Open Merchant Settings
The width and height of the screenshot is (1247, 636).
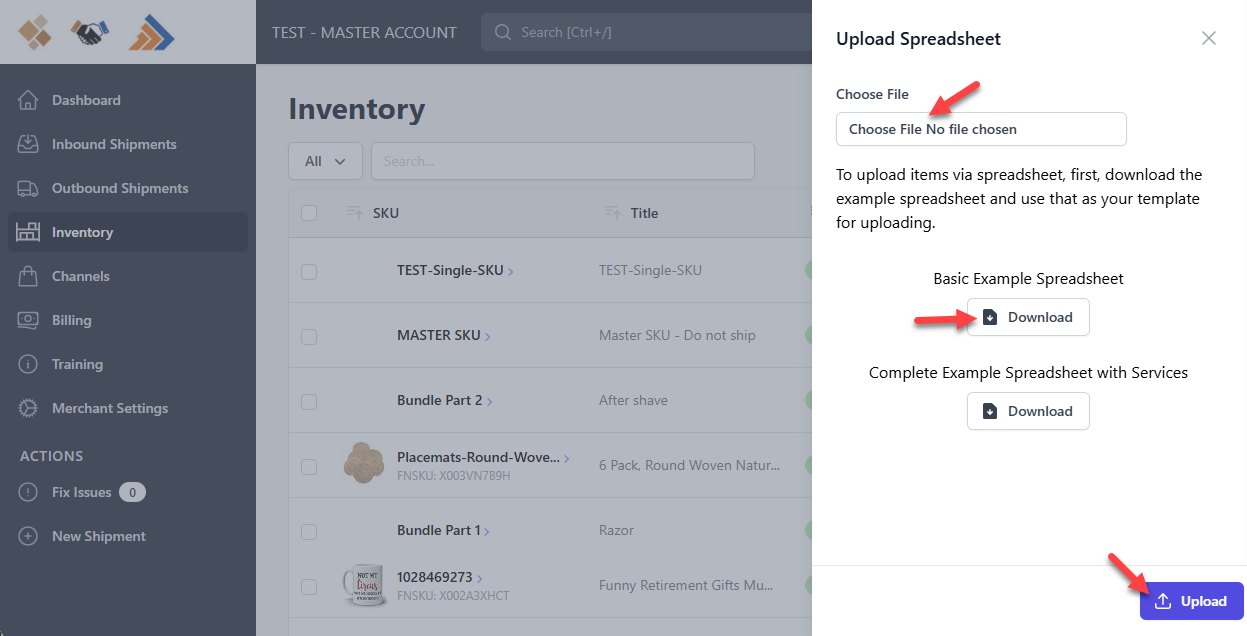click(x=128, y=408)
